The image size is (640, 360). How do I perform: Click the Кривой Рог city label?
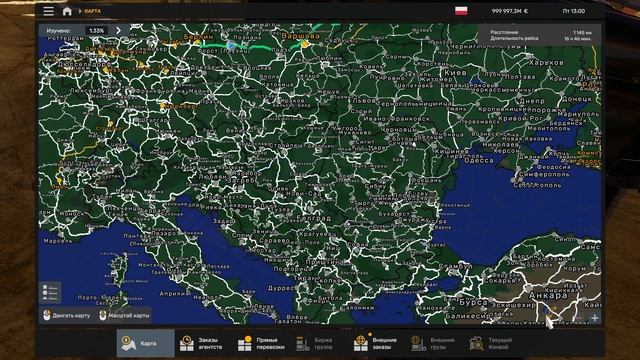[519, 118]
